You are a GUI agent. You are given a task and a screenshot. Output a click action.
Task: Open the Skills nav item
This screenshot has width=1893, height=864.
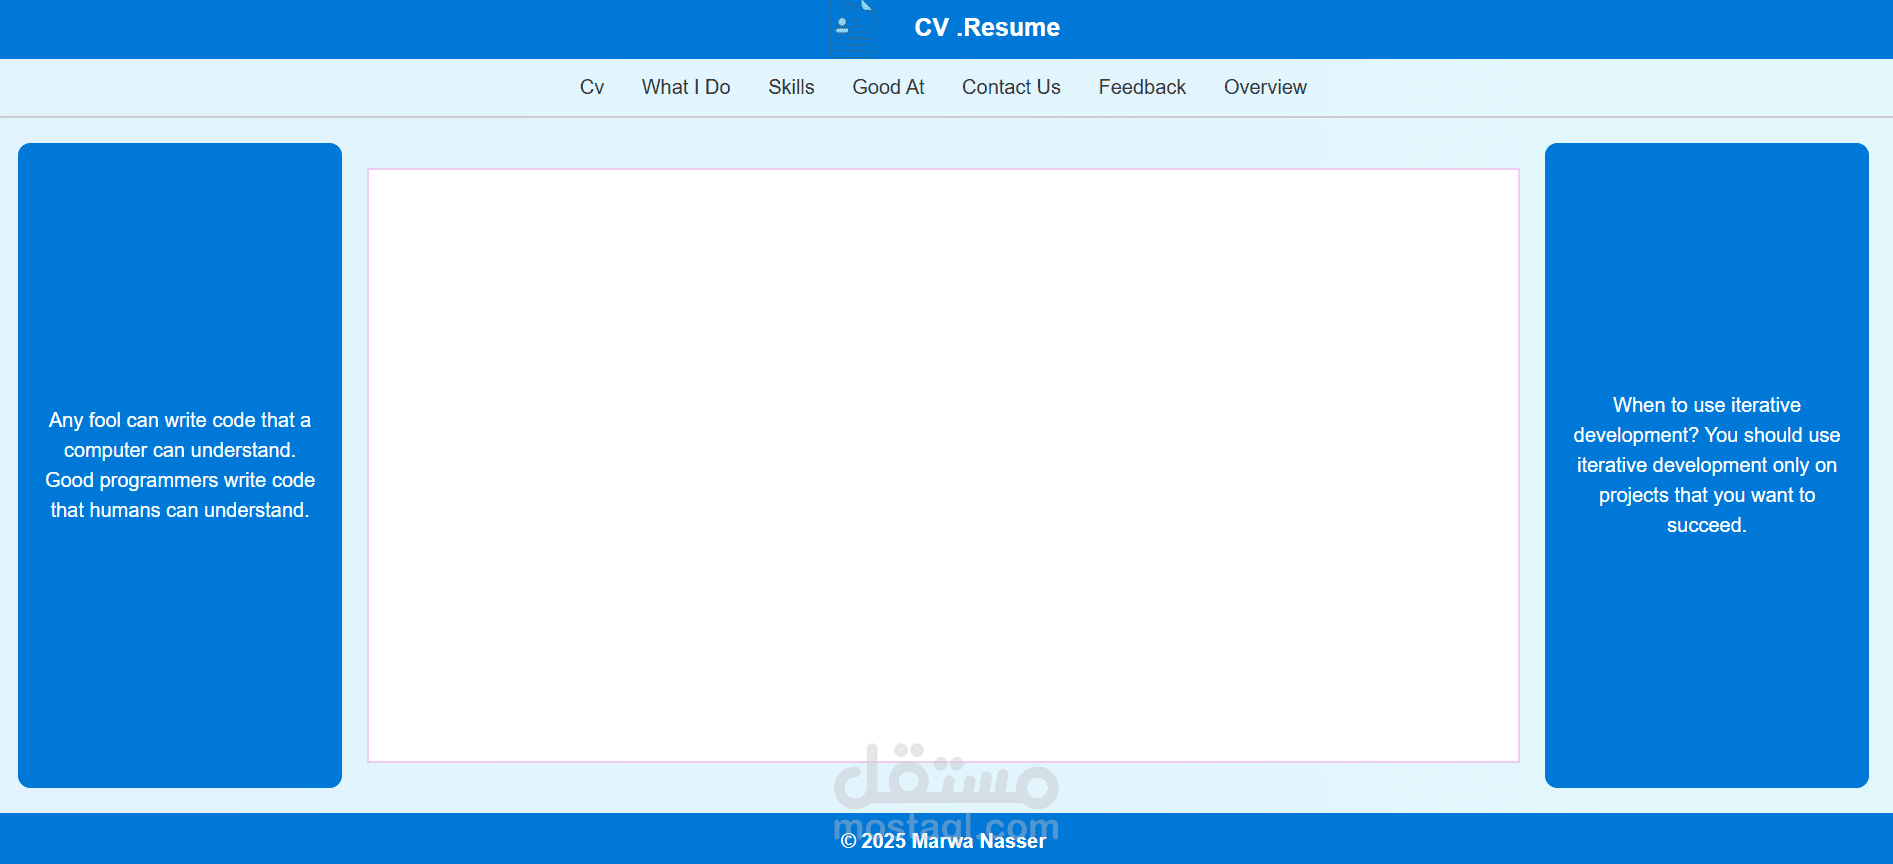pyautogui.click(x=791, y=87)
